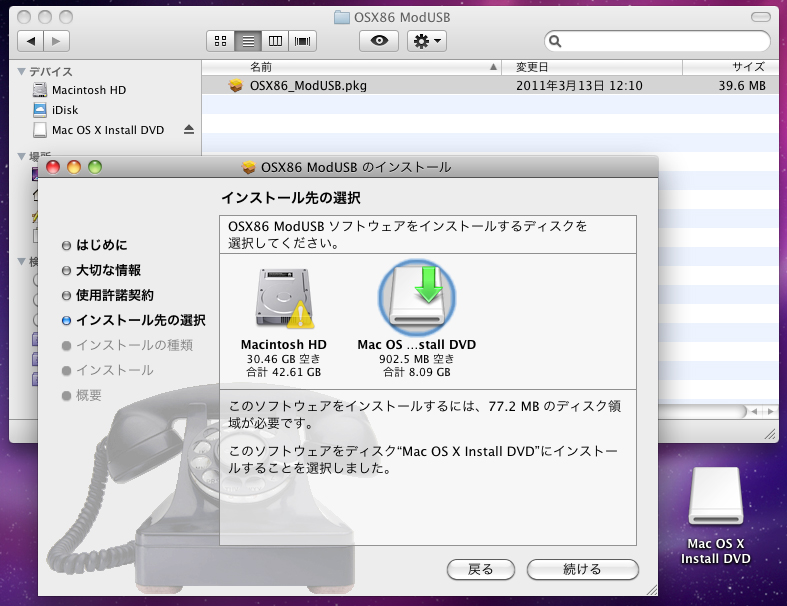
Task: Click the Finder toolbar toggle pill button
Action: coord(760,17)
